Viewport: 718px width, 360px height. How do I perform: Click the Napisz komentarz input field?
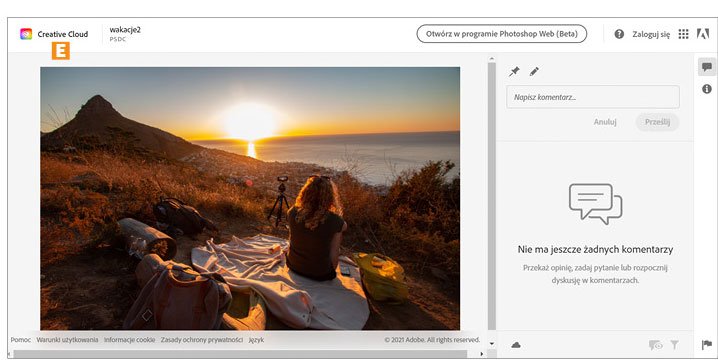593,97
